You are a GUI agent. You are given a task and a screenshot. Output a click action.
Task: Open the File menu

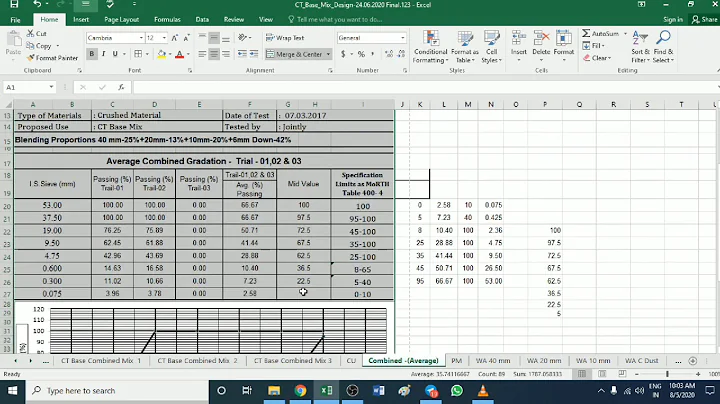(x=15, y=20)
